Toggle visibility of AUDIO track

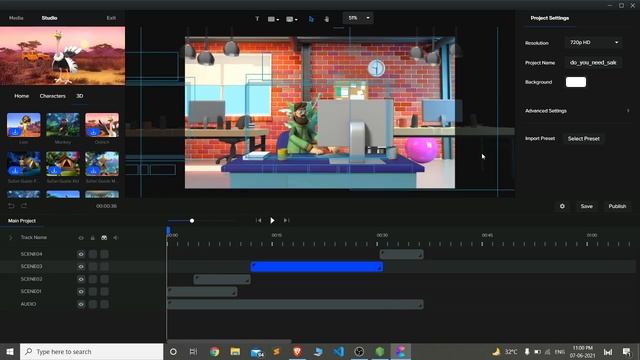[x=81, y=304]
